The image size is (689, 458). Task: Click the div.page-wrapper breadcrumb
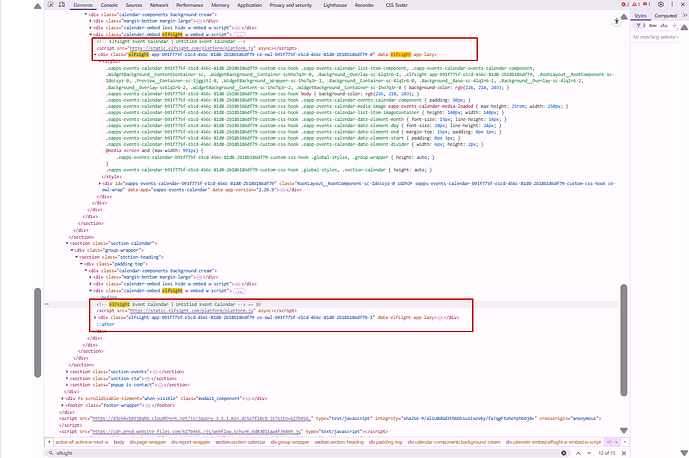click(x=148, y=442)
